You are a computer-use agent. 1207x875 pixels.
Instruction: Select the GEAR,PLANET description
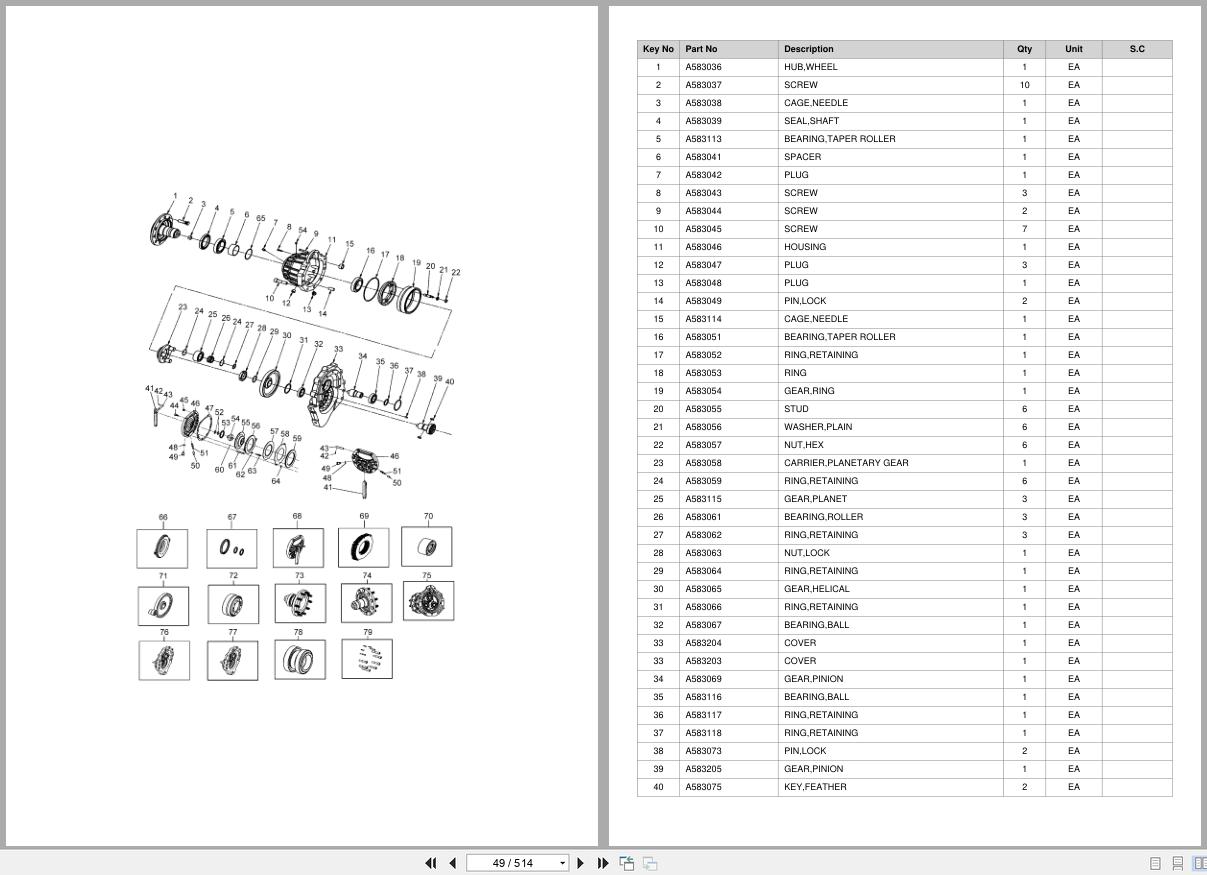[x=815, y=499]
